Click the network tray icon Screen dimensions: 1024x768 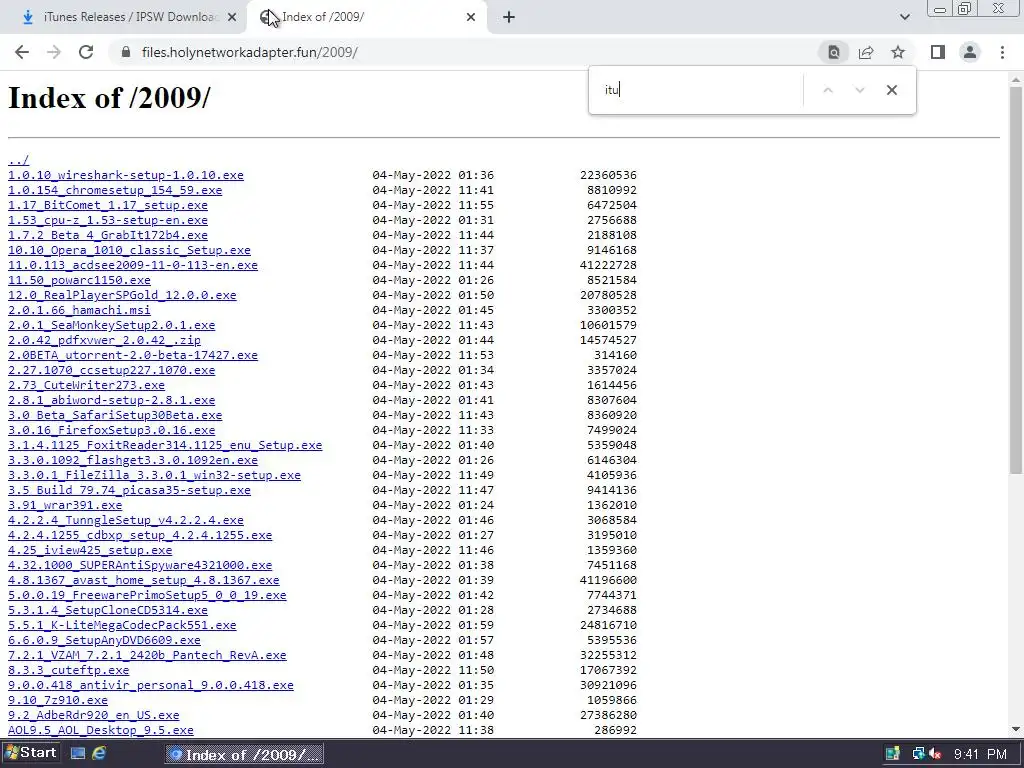click(x=919, y=754)
